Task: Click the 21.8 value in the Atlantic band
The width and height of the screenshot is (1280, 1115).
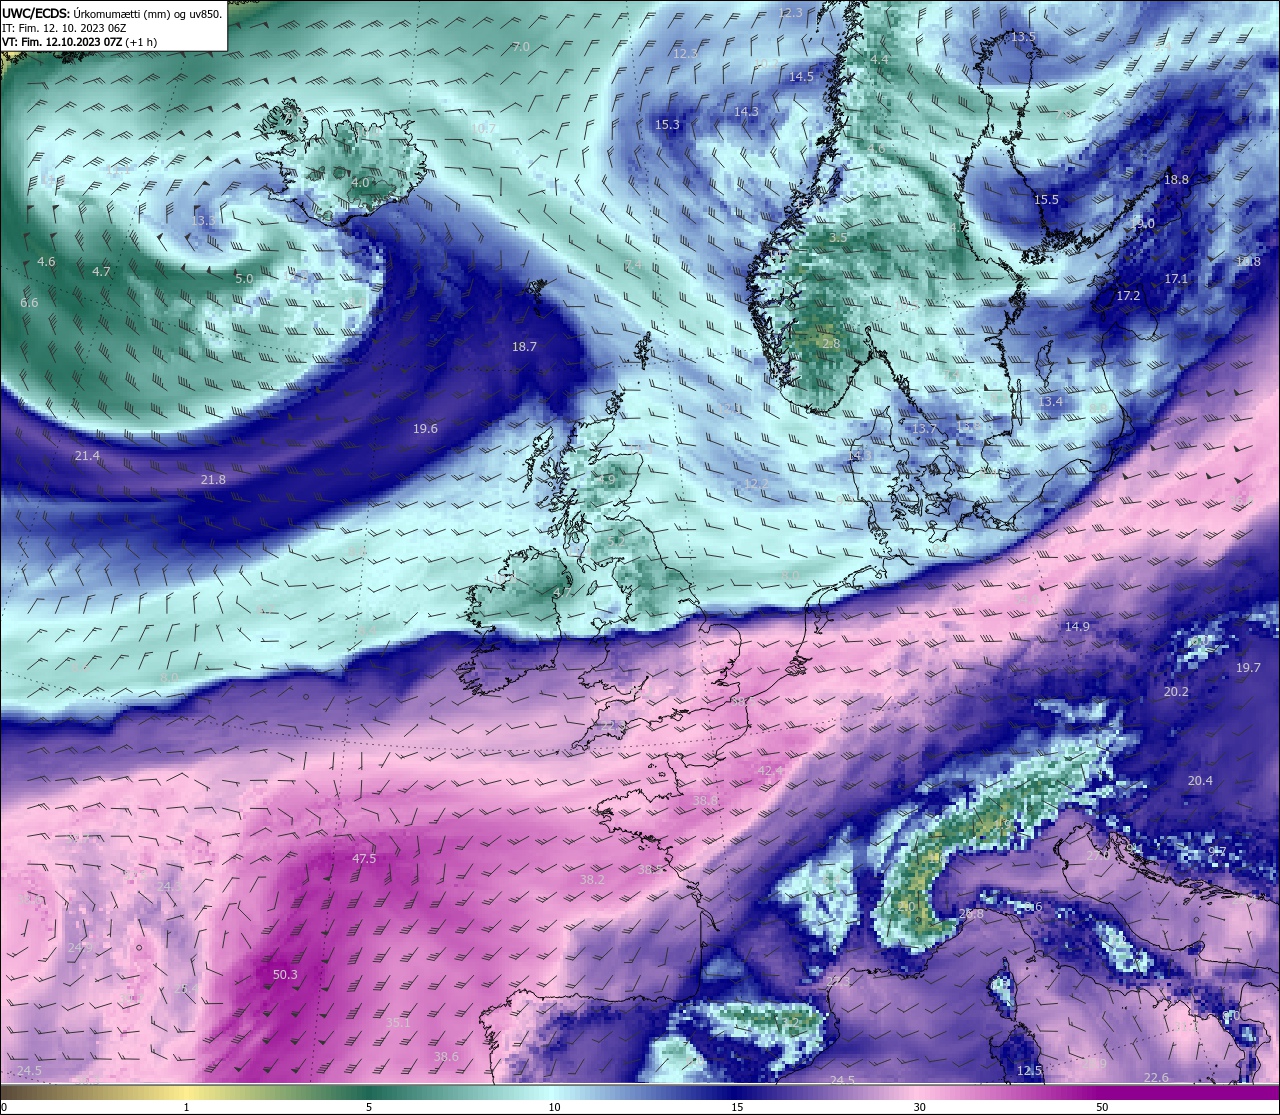Action: pyautogui.click(x=213, y=480)
